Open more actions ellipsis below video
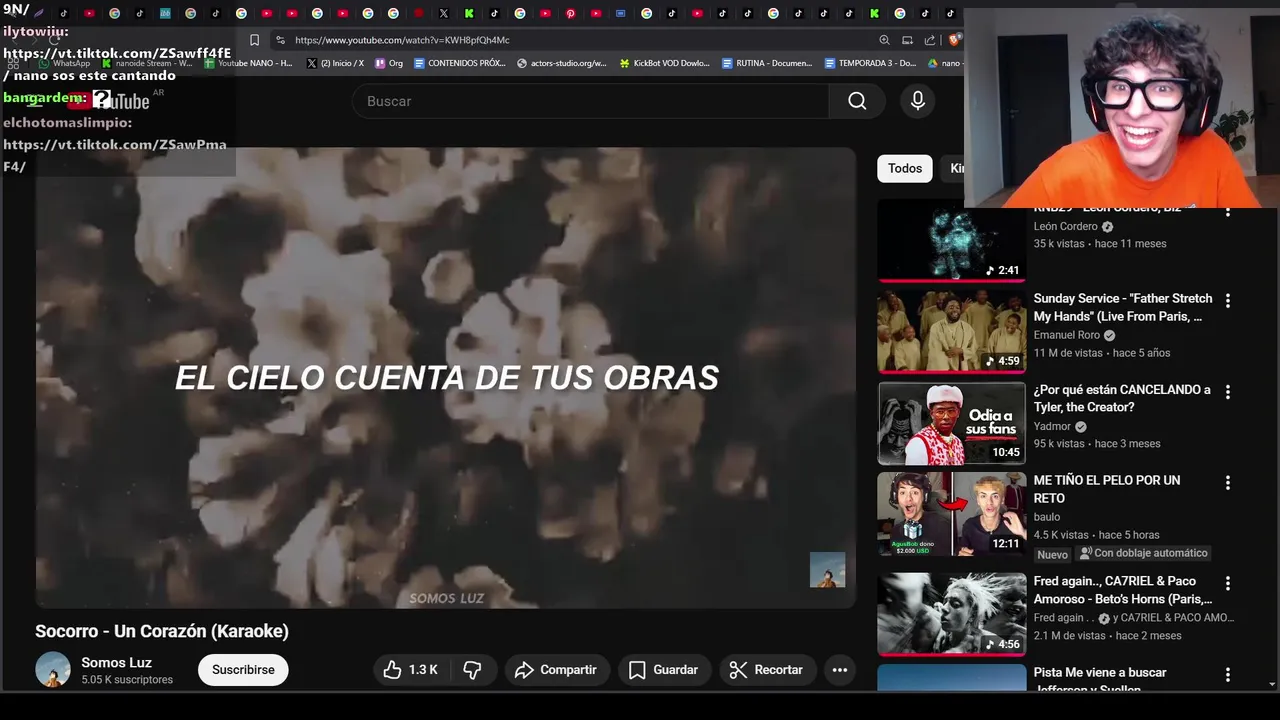Screen dimensions: 1280x720 840,670
